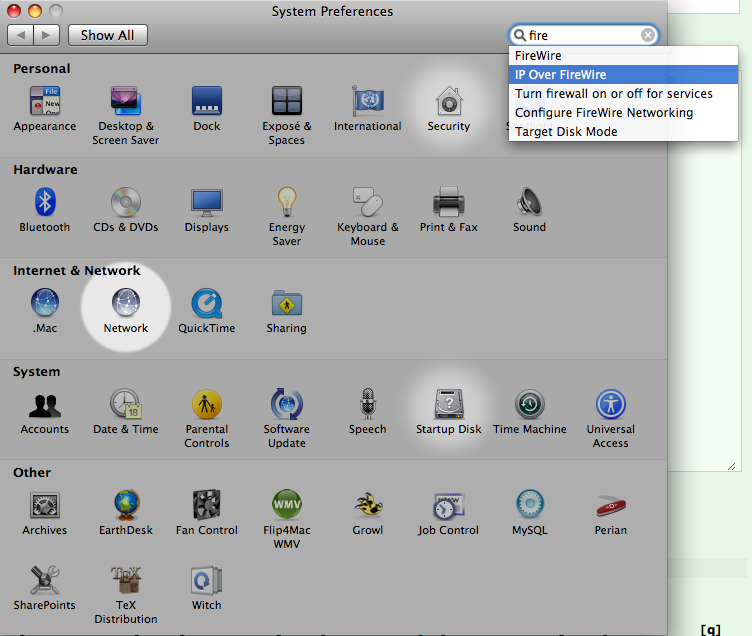Screen dimensions: 752x636
Task: Open Software Update pane
Action: (287, 405)
